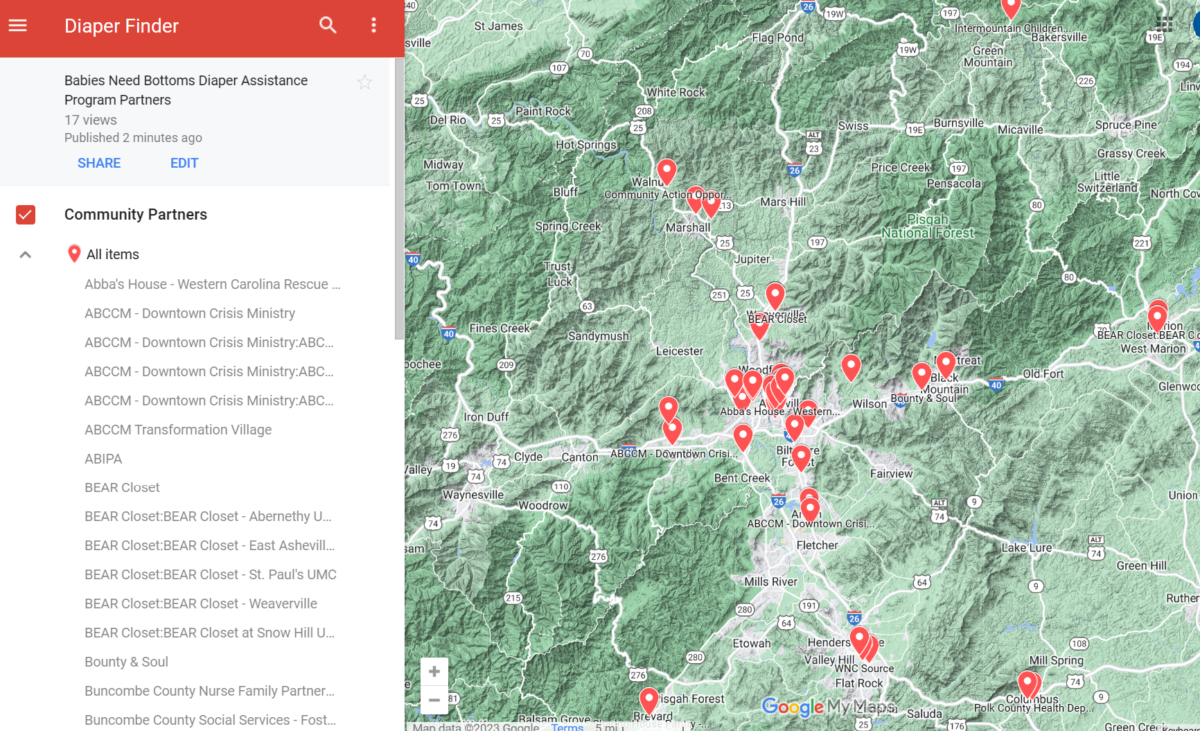The width and height of the screenshot is (1200, 731).
Task: Star this map as a favorite
Action: coord(365,82)
